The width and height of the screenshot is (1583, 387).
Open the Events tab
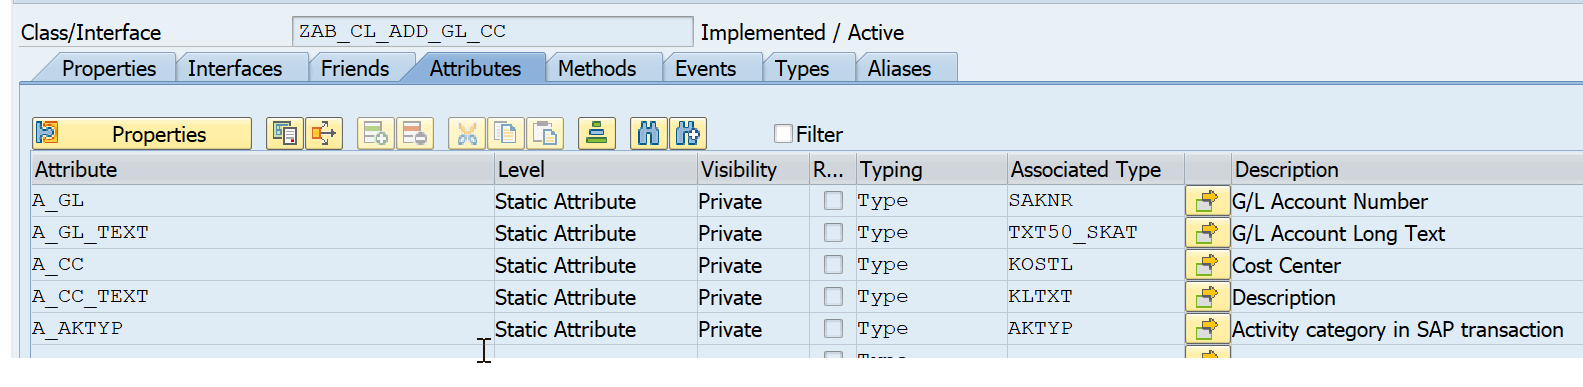tap(705, 68)
